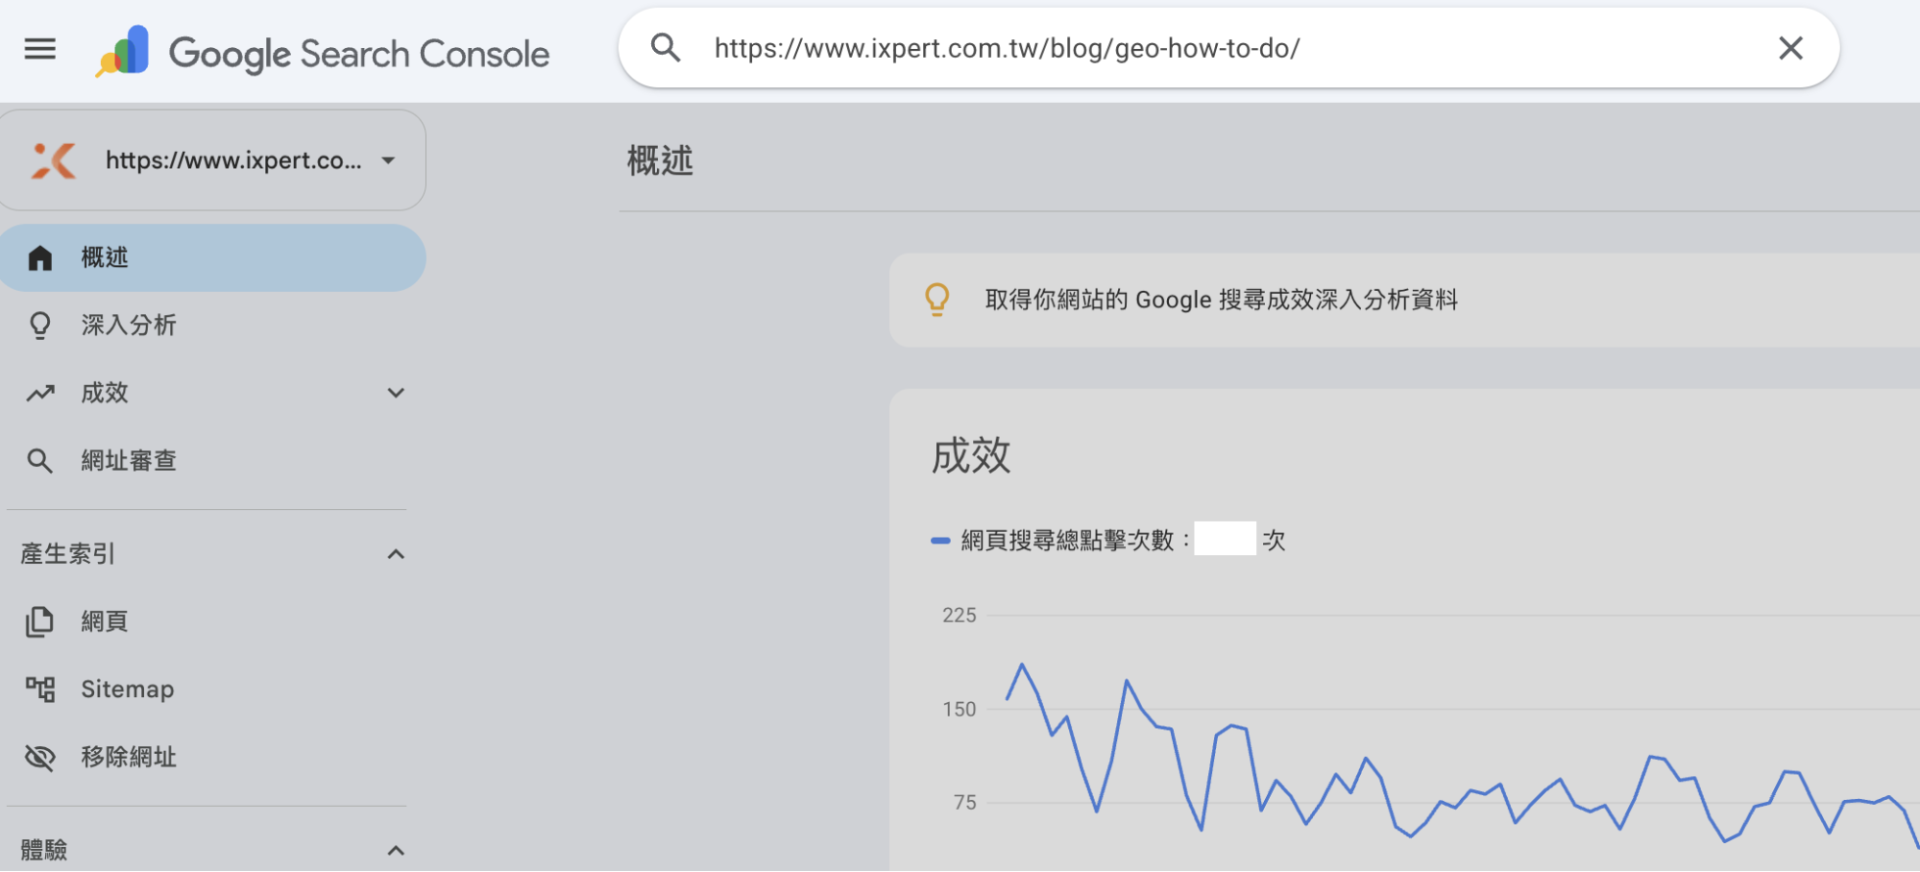1920x872 pixels.
Task: Click the yellow lightbulb insights icon
Action: (937, 300)
